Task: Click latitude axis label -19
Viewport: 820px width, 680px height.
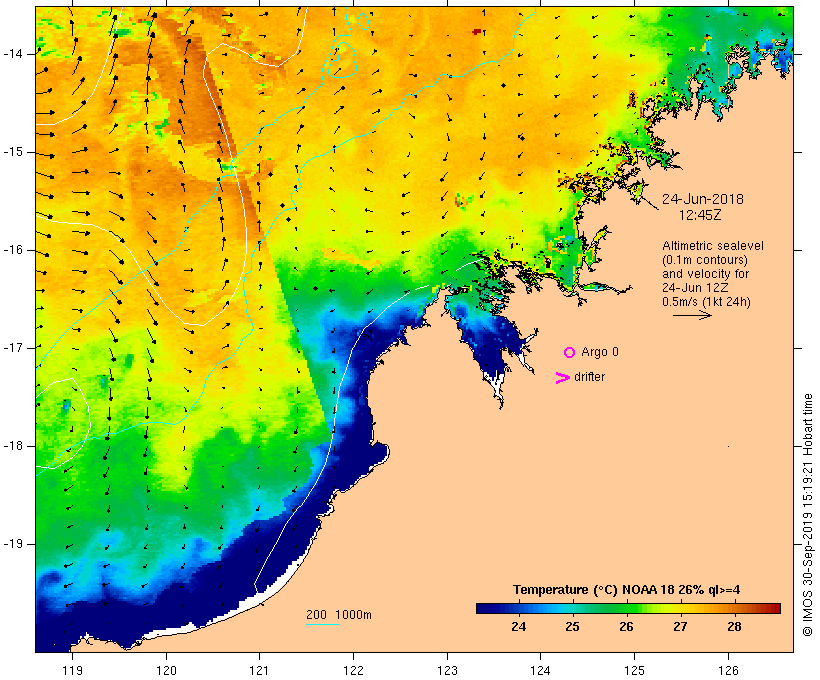Action: [13, 544]
